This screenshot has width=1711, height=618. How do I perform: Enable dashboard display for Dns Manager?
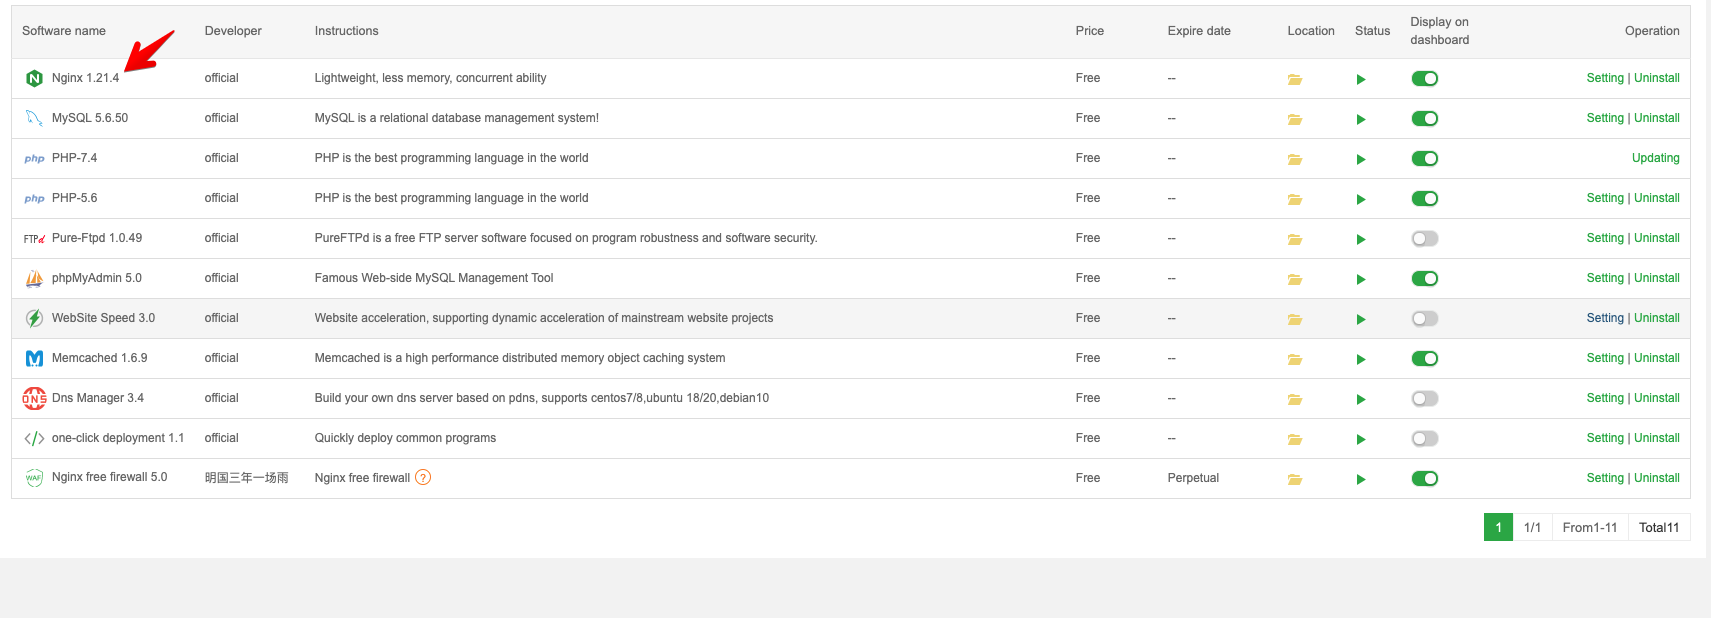click(x=1424, y=399)
